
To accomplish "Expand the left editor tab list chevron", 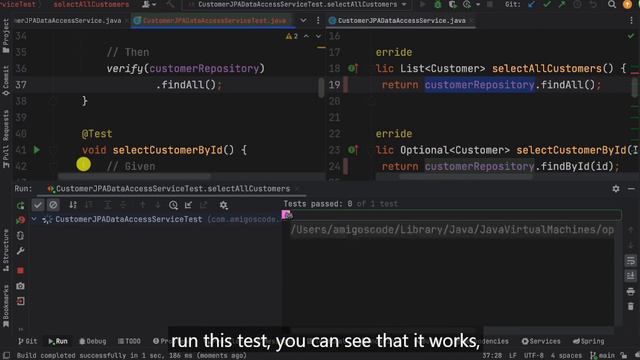I will pos(303,20).
